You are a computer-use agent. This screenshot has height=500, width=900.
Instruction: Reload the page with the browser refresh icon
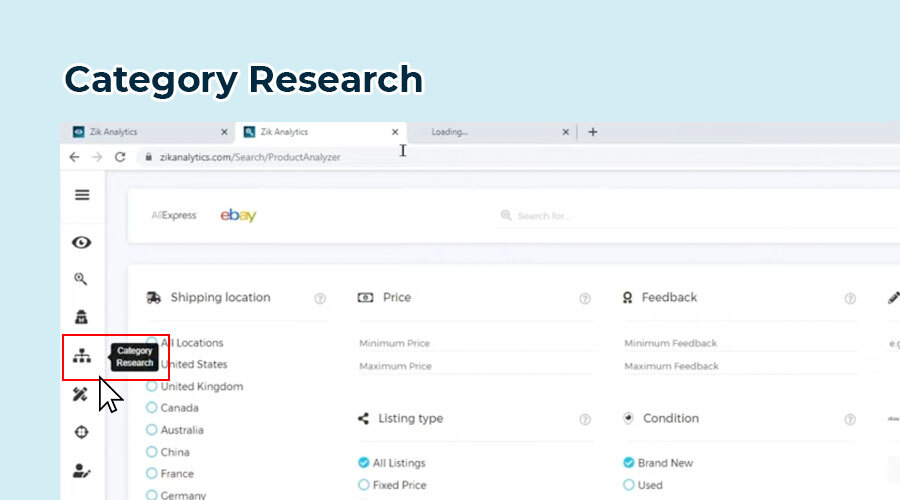120,157
